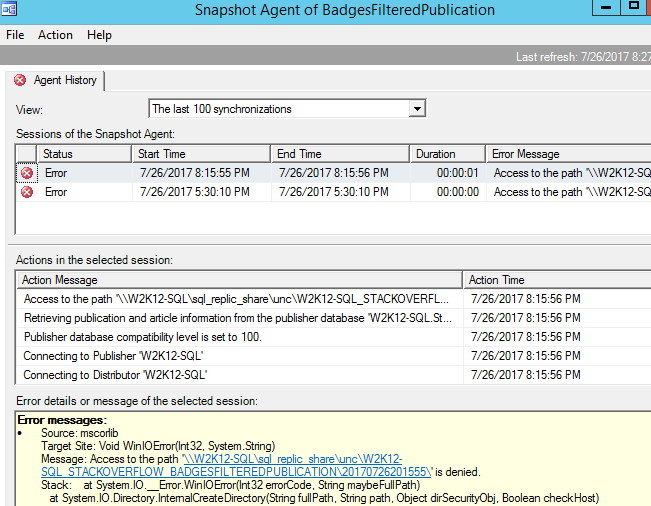Click the error icon in the 5:30:10 PM session row
The width and height of the screenshot is (651, 506).
point(27,192)
